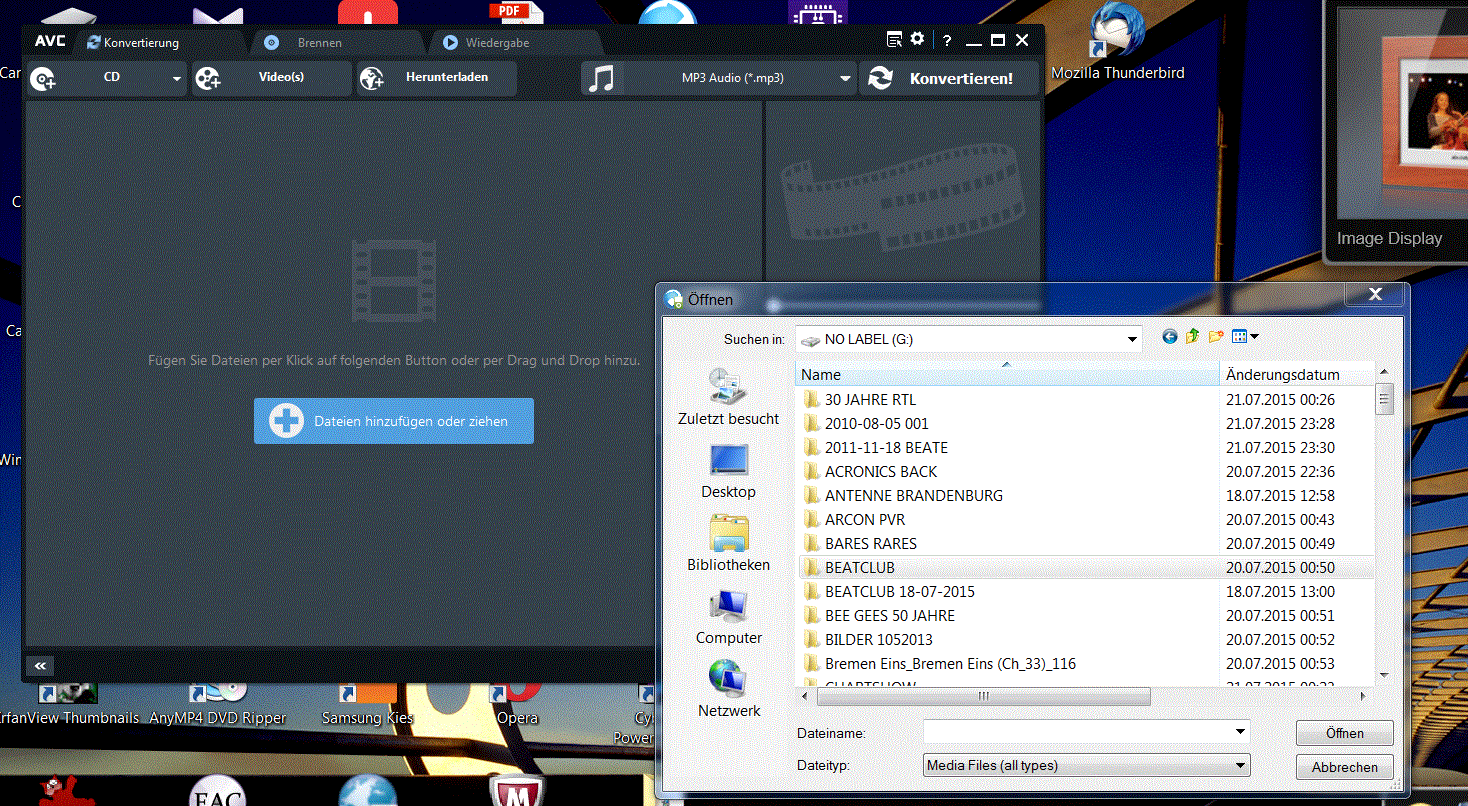Screen dimensions: 1468x806
Task: Click the folder icon of BEATCLUB row
Action: point(811,568)
